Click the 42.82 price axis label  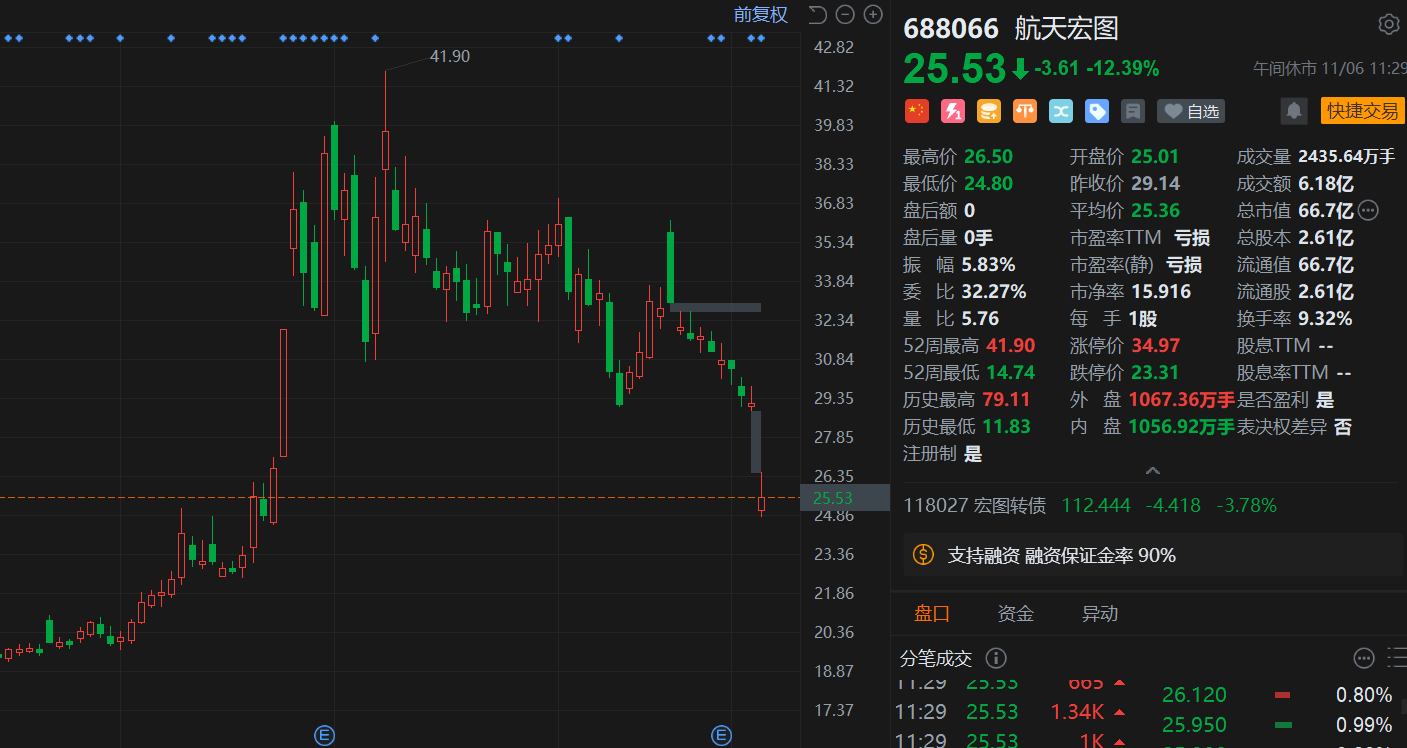(x=834, y=47)
